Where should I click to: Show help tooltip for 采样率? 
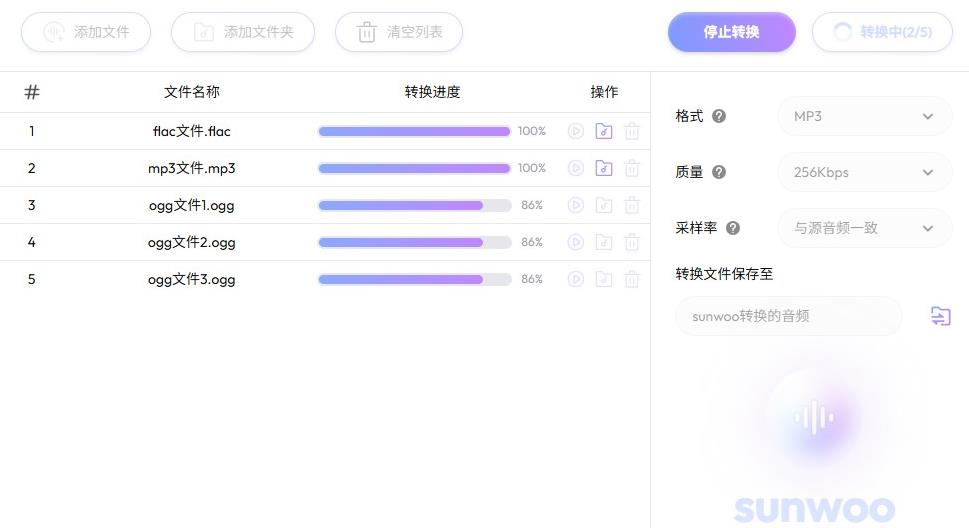pos(732,228)
